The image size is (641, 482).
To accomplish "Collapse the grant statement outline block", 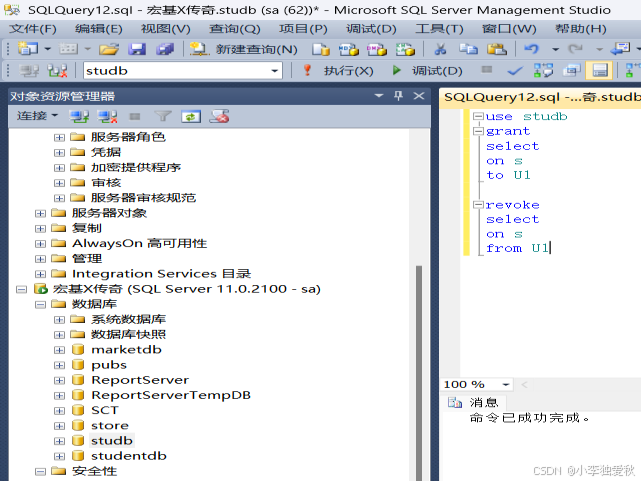I will point(478,131).
